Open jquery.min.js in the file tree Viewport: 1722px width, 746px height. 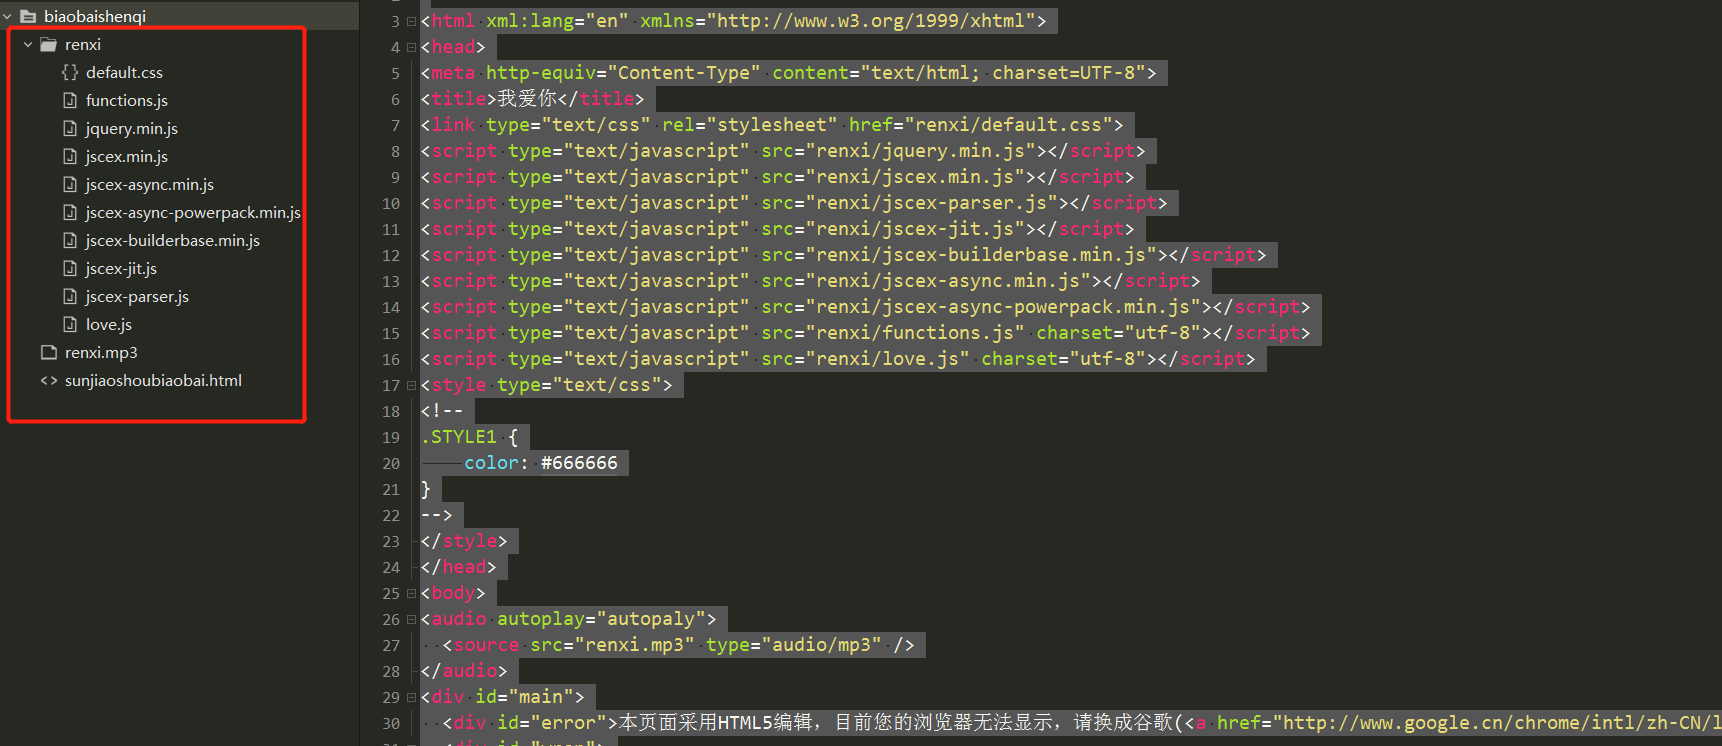tap(132, 129)
